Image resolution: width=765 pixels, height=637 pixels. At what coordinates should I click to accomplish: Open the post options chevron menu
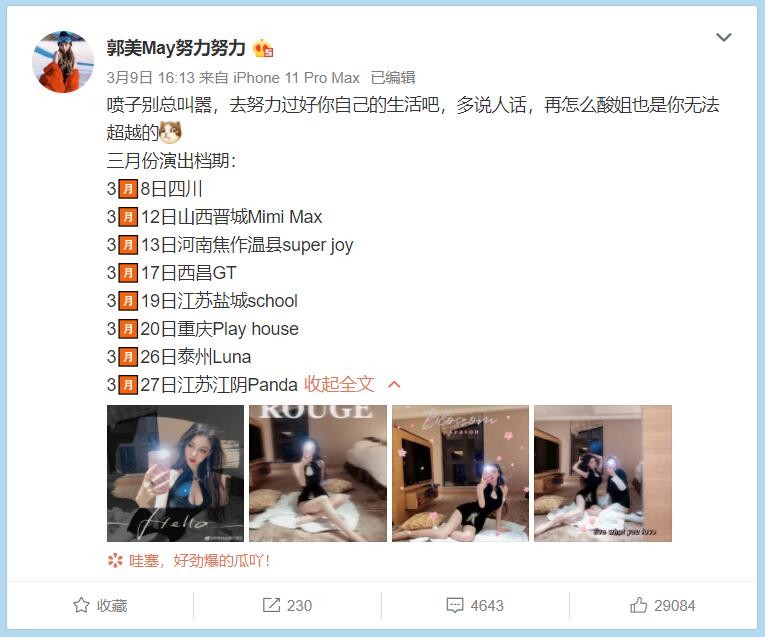point(723,37)
